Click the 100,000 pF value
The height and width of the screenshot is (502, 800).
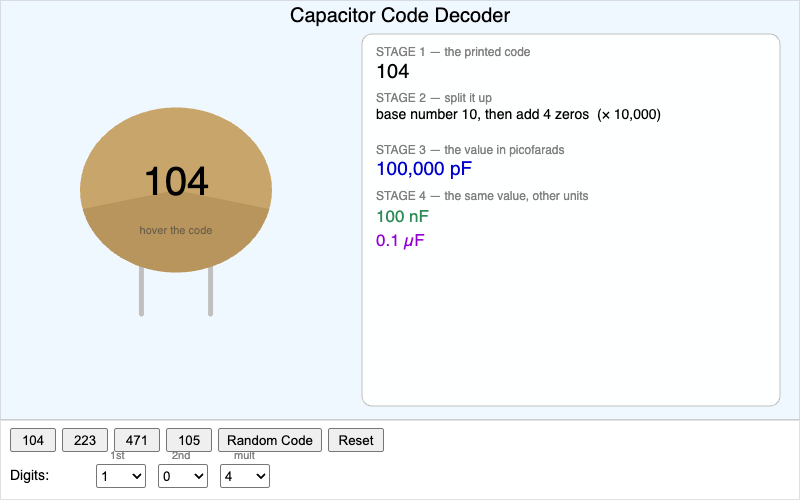tap(424, 169)
